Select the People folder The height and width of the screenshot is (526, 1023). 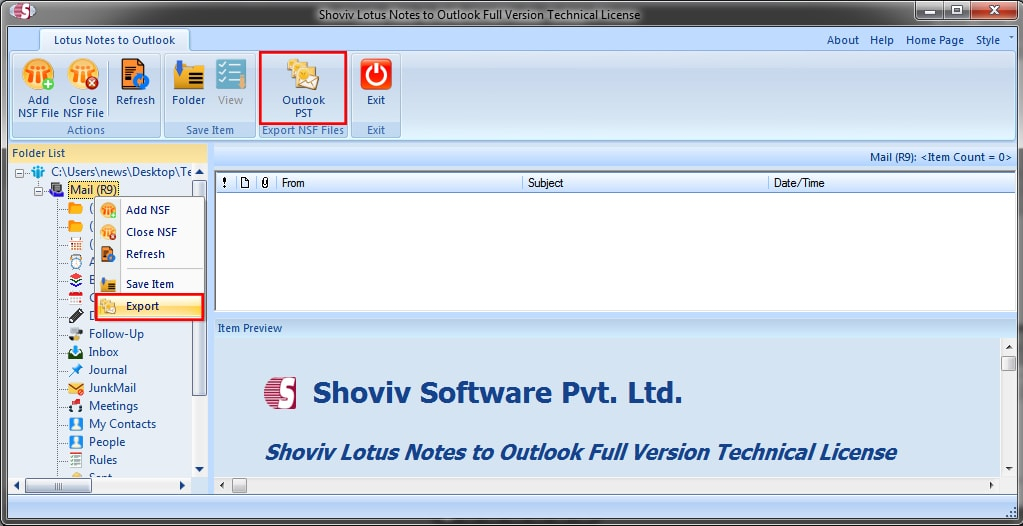click(107, 442)
